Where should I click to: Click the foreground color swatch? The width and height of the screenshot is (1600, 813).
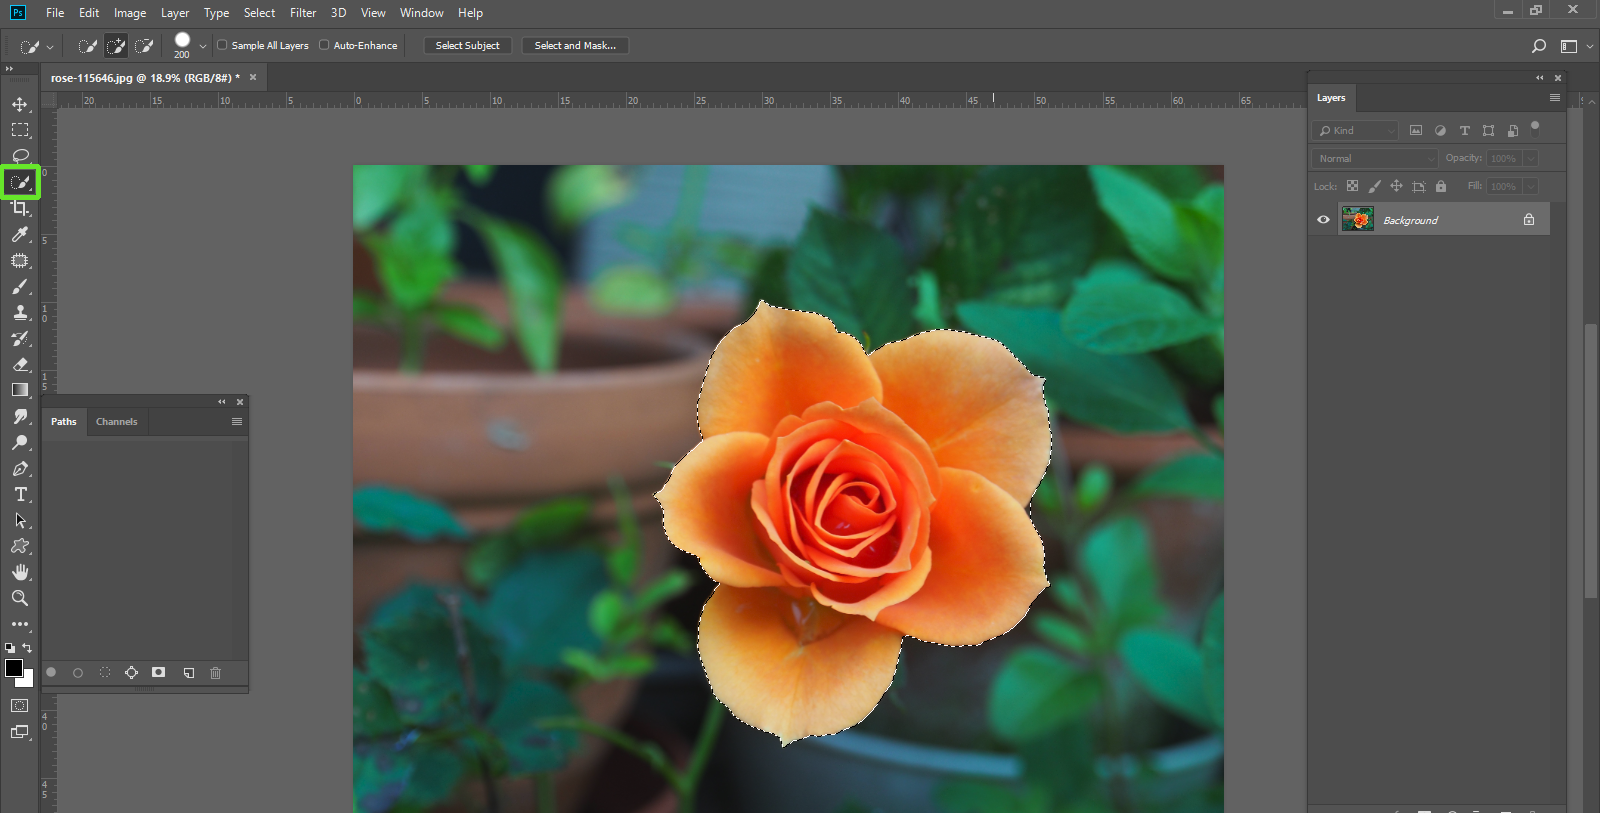[13, 668]
